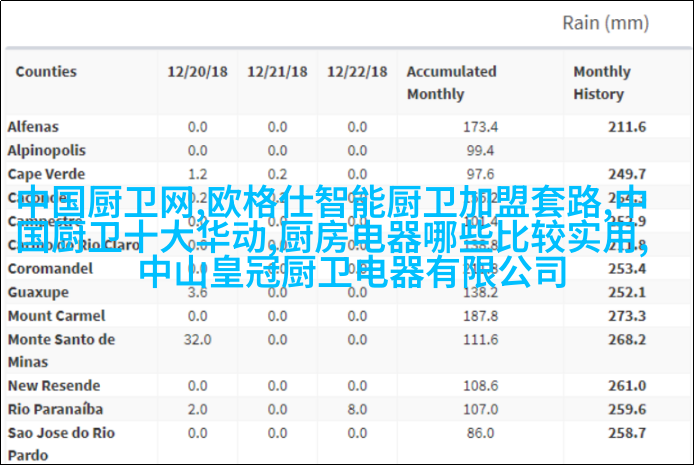Image resolution: width=695 pixels, height=466 pixels.
Task: Select the Sao Jose do Rio Pardo name
Action: (x=61, y=444)
